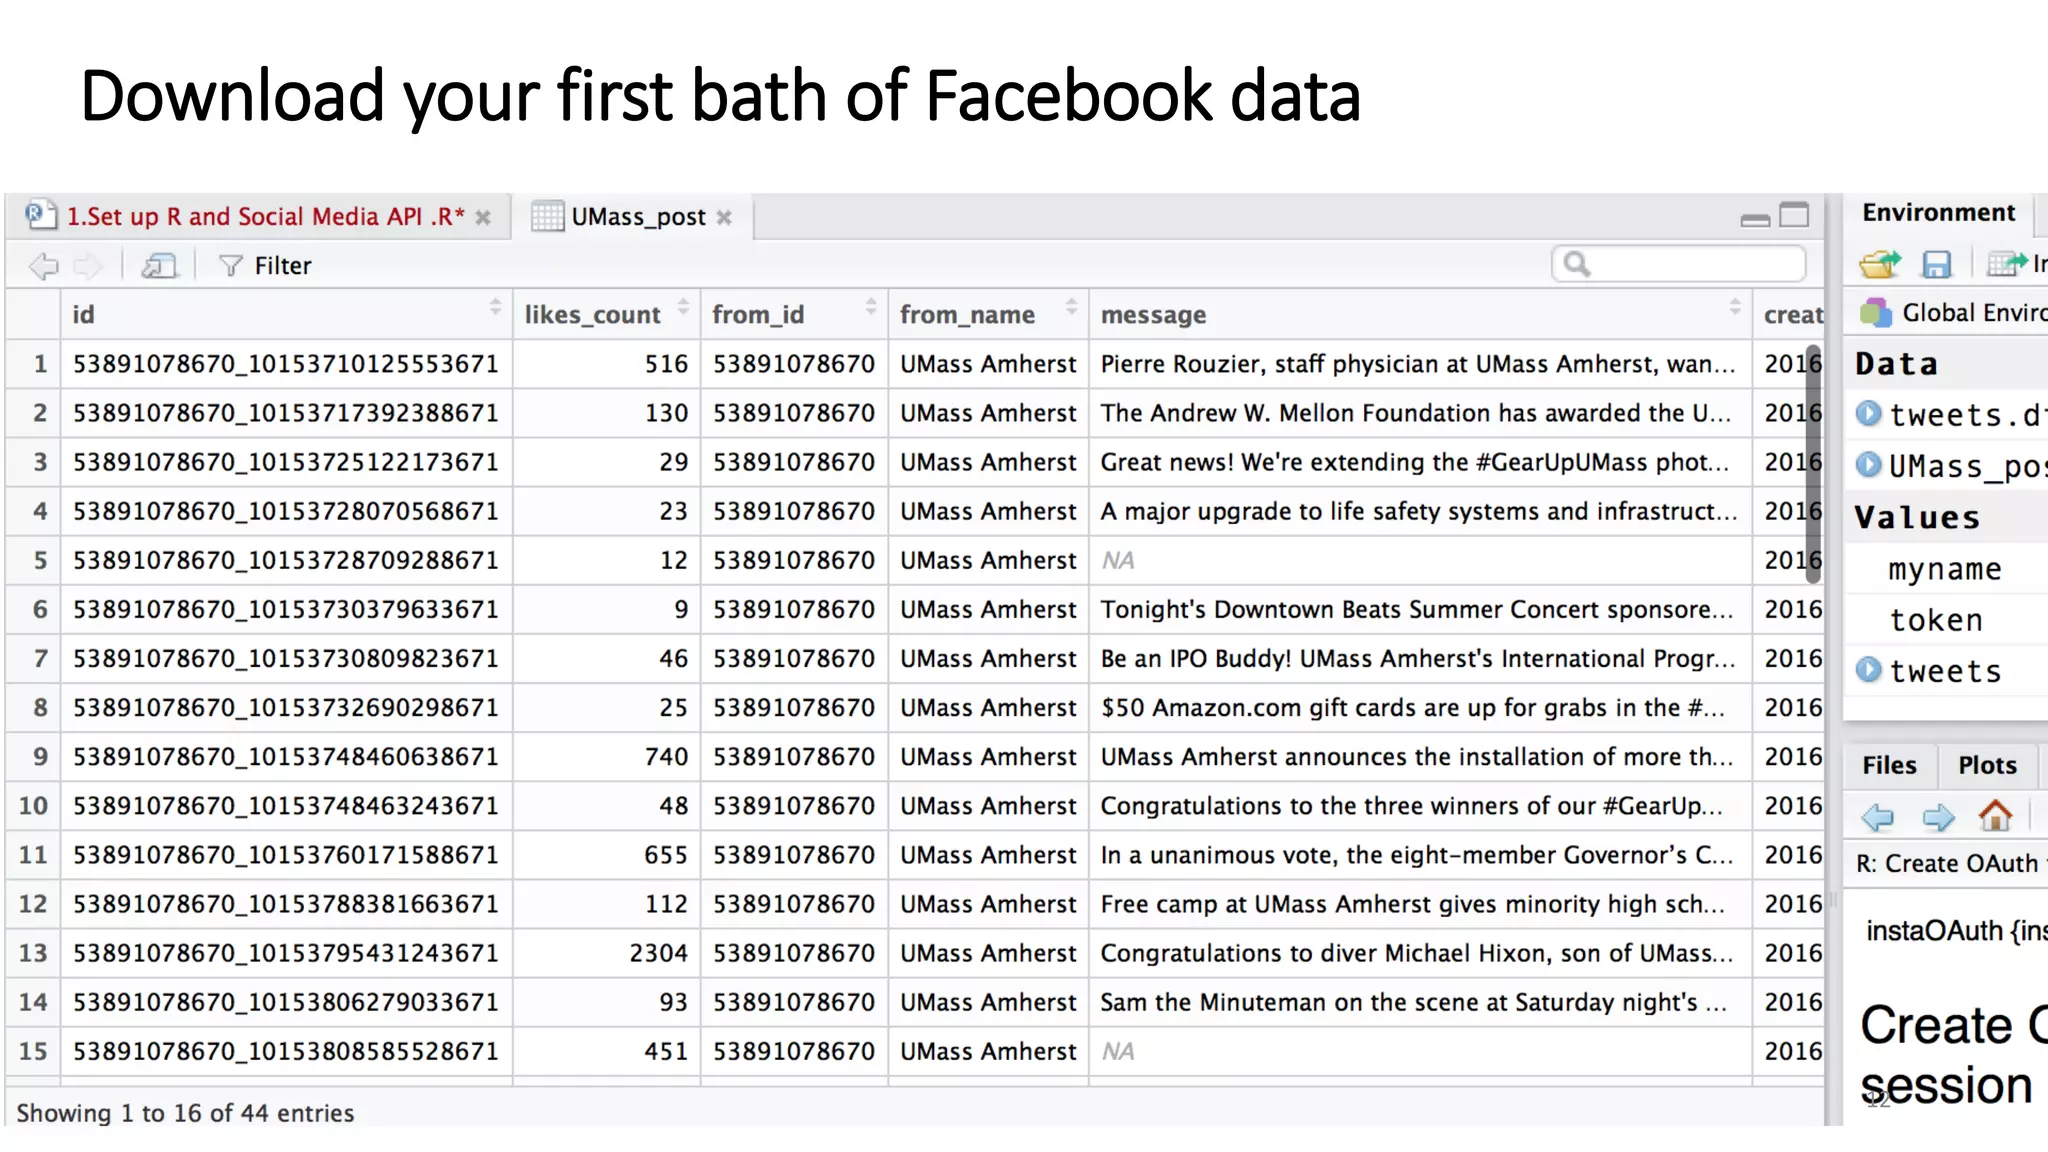This screenshot has width=2048, height=1152.
Task: Expand the tweets.df data object
Action: (x=1868, y=413)
